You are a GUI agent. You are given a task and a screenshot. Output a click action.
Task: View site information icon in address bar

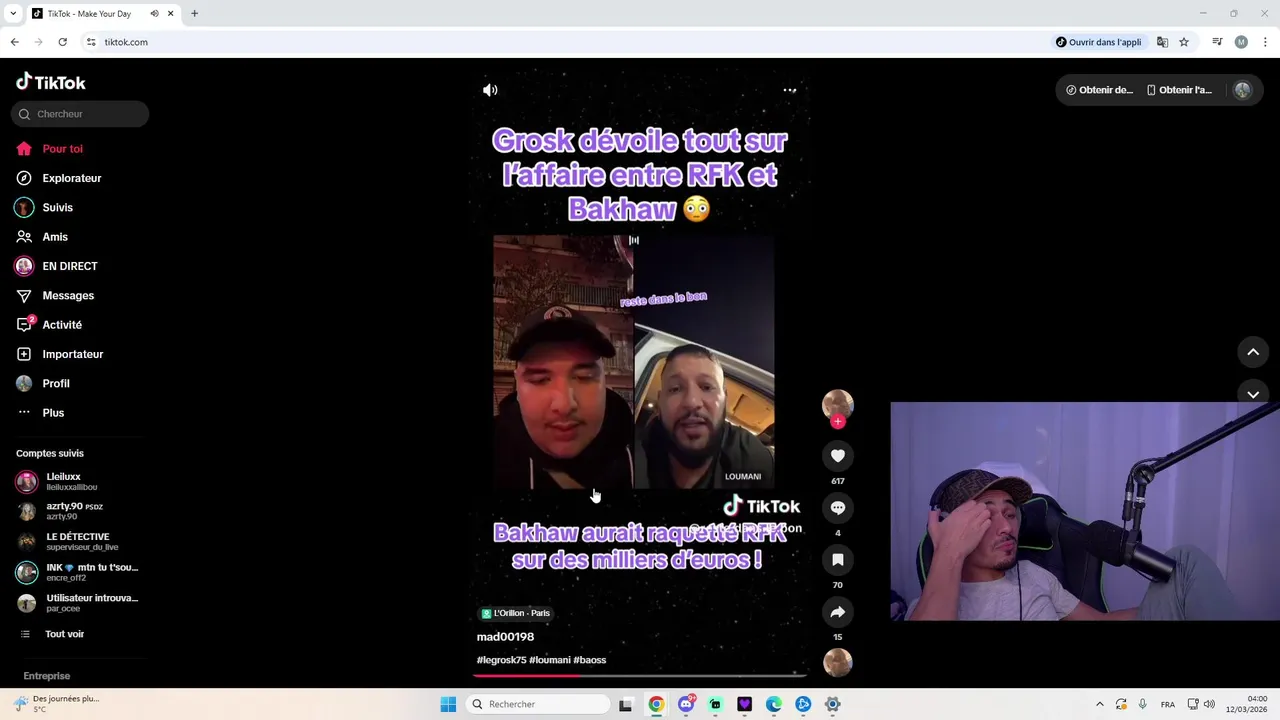[91, 42]
